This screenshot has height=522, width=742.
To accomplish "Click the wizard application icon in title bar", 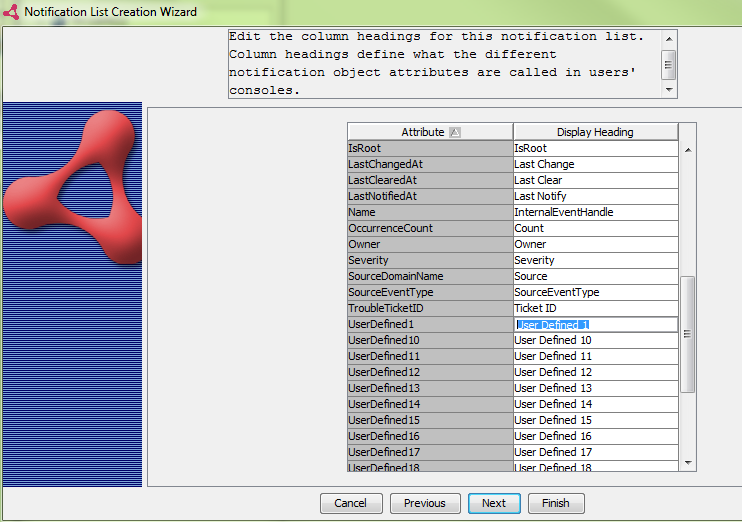I will [11, 12].
